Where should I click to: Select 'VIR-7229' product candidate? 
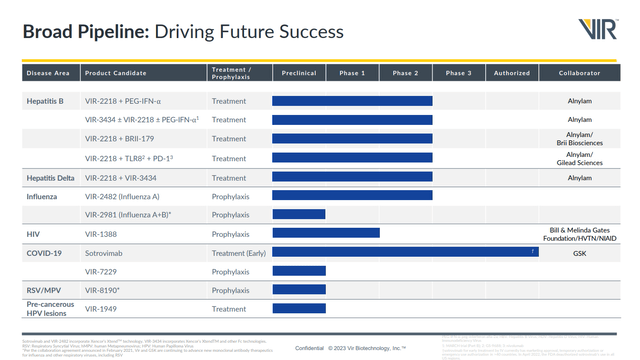pyautogui.click(x=101, y=272)
